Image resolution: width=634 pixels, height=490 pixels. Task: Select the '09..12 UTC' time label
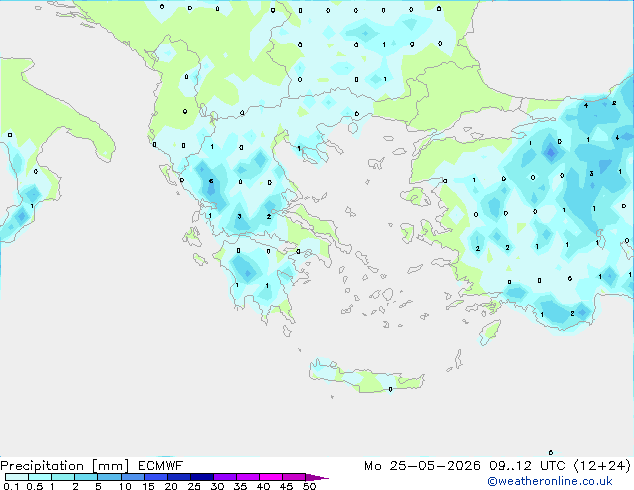pos(526,466)
